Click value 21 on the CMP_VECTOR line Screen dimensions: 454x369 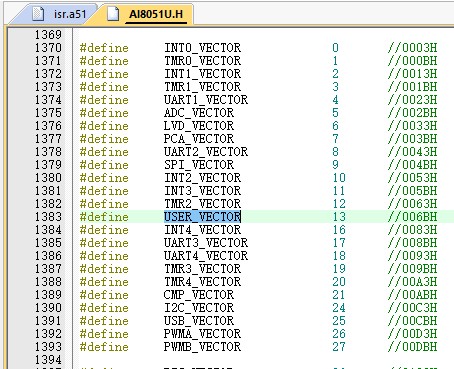(339, 295)
